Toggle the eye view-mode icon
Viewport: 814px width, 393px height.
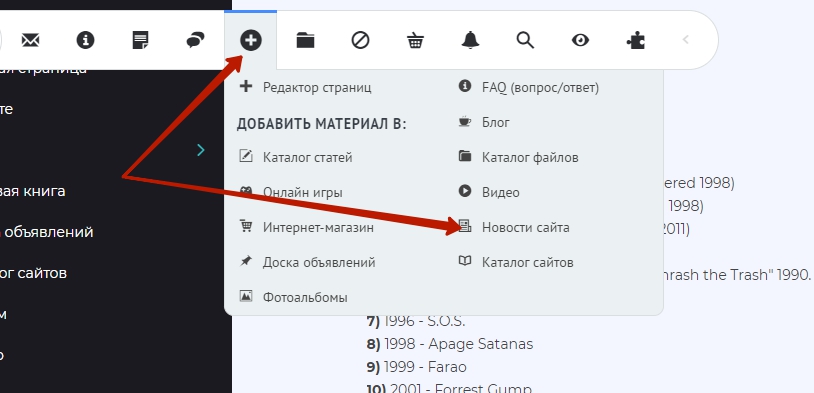(580, 40)
